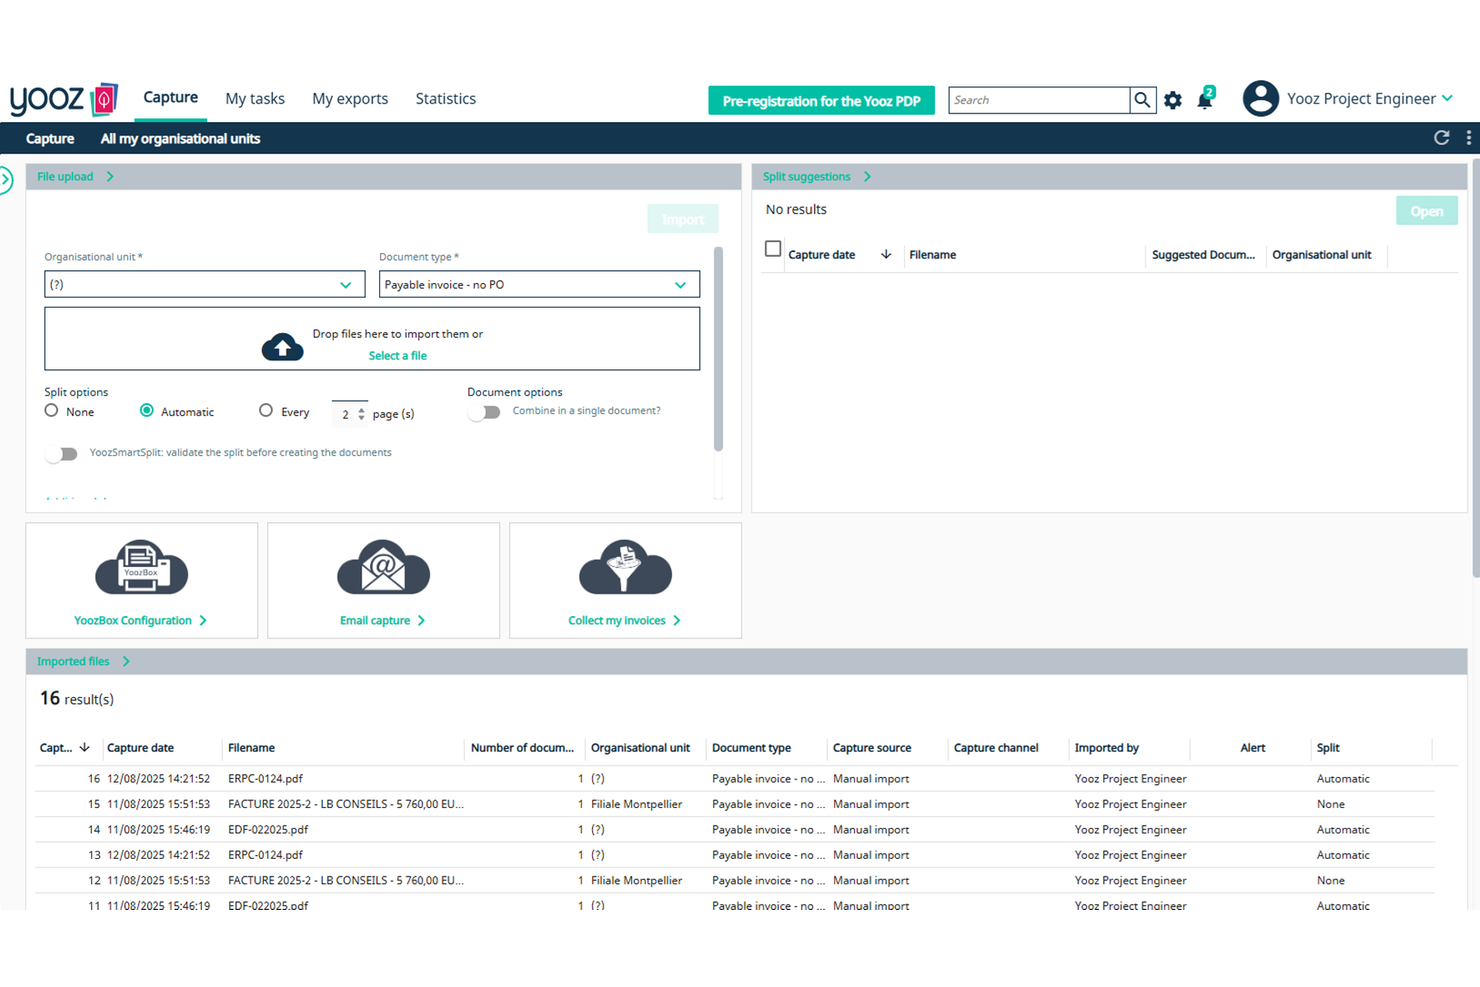Select the Automatic split option
The width and height of the screenshot is (1480, 987).
click(x=147, y=411)
